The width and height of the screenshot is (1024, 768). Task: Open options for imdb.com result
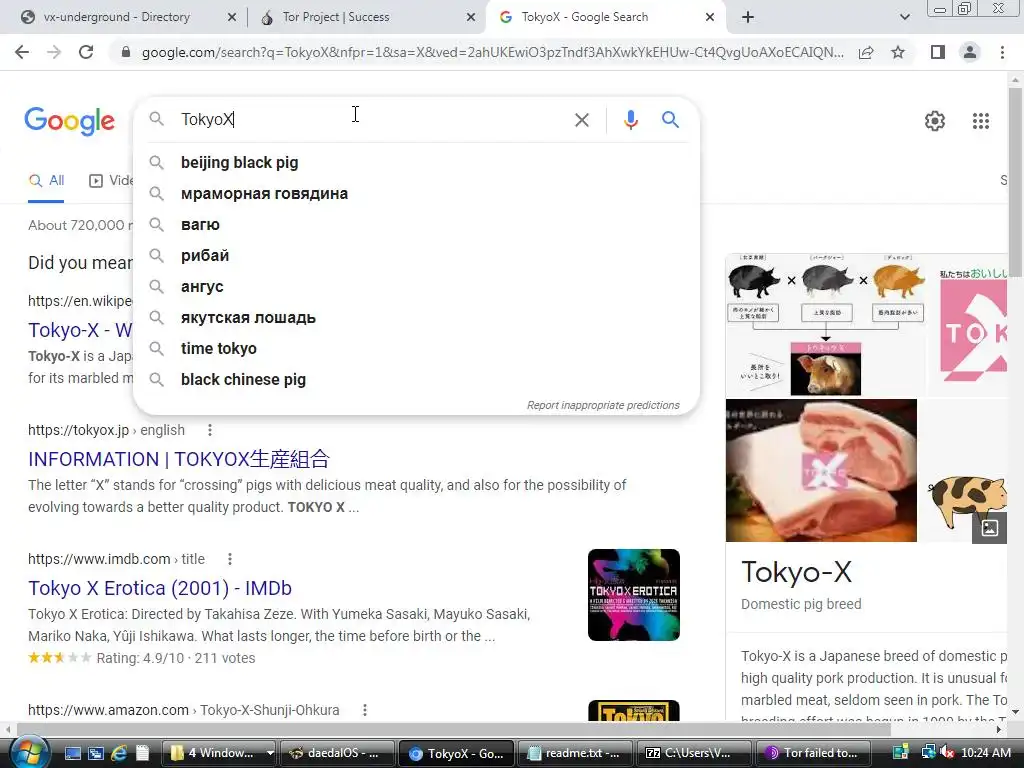coord(229,559)
